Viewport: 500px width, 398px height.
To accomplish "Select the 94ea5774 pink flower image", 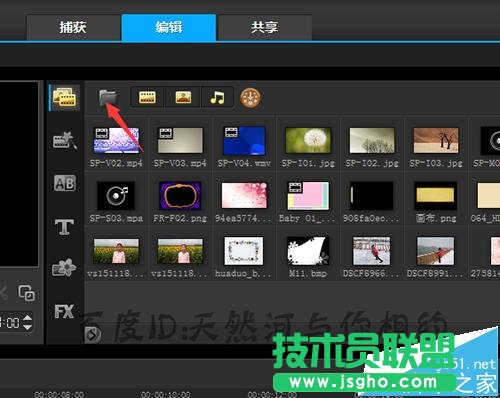I will [x=244, y=195].
